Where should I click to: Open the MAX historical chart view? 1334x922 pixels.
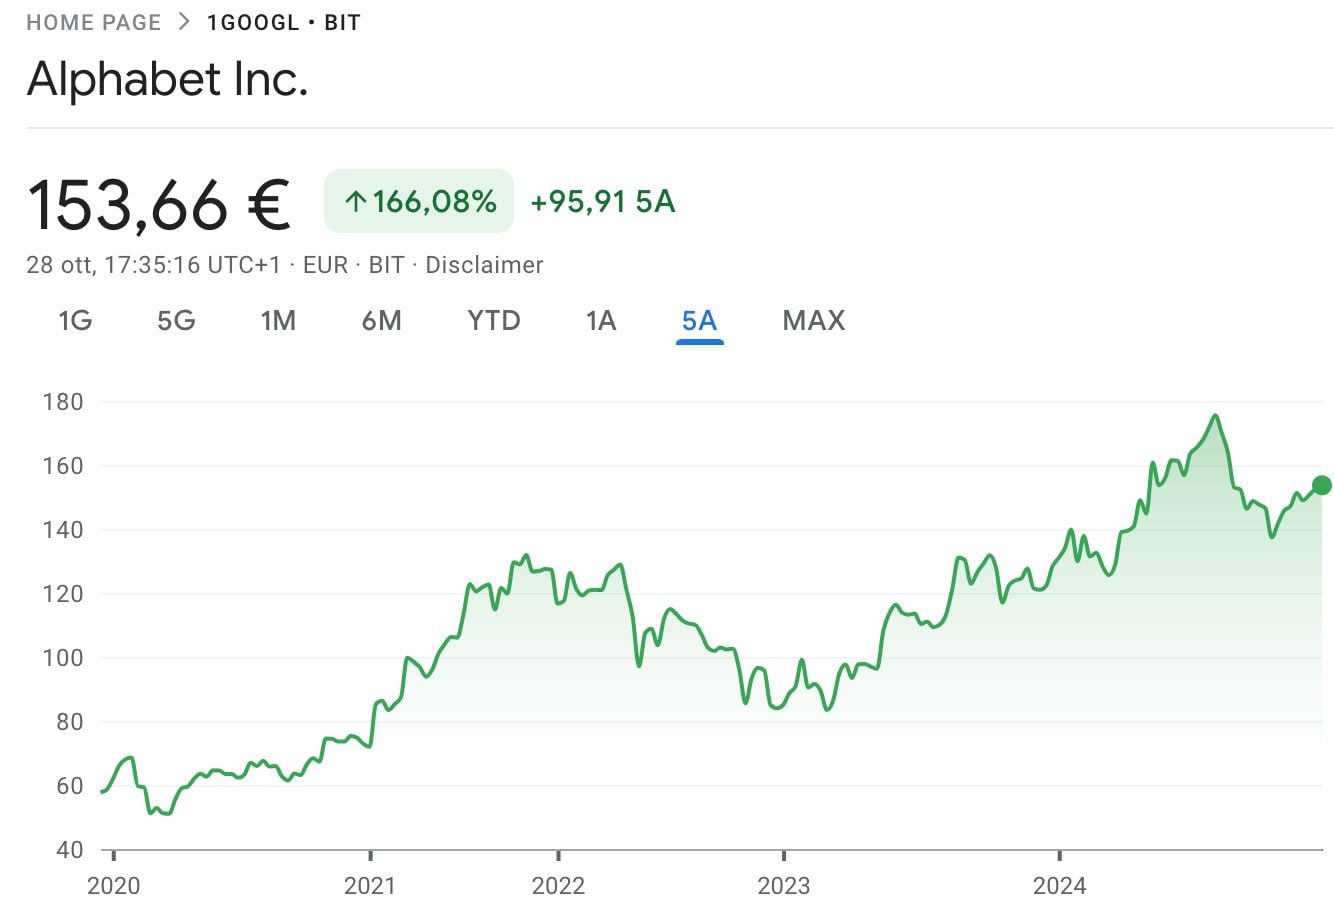(x=812, y=320)
